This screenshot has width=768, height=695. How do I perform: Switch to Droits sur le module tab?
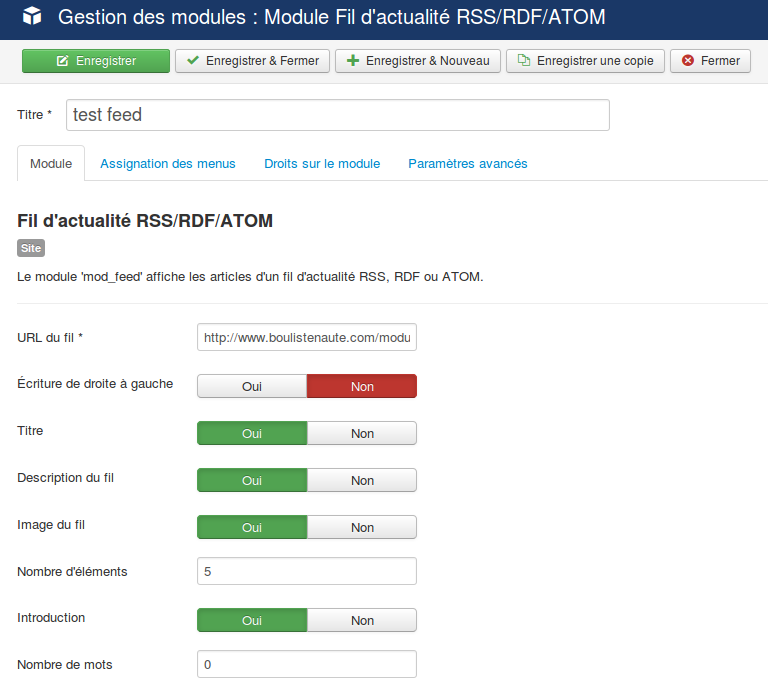(322, 163)
